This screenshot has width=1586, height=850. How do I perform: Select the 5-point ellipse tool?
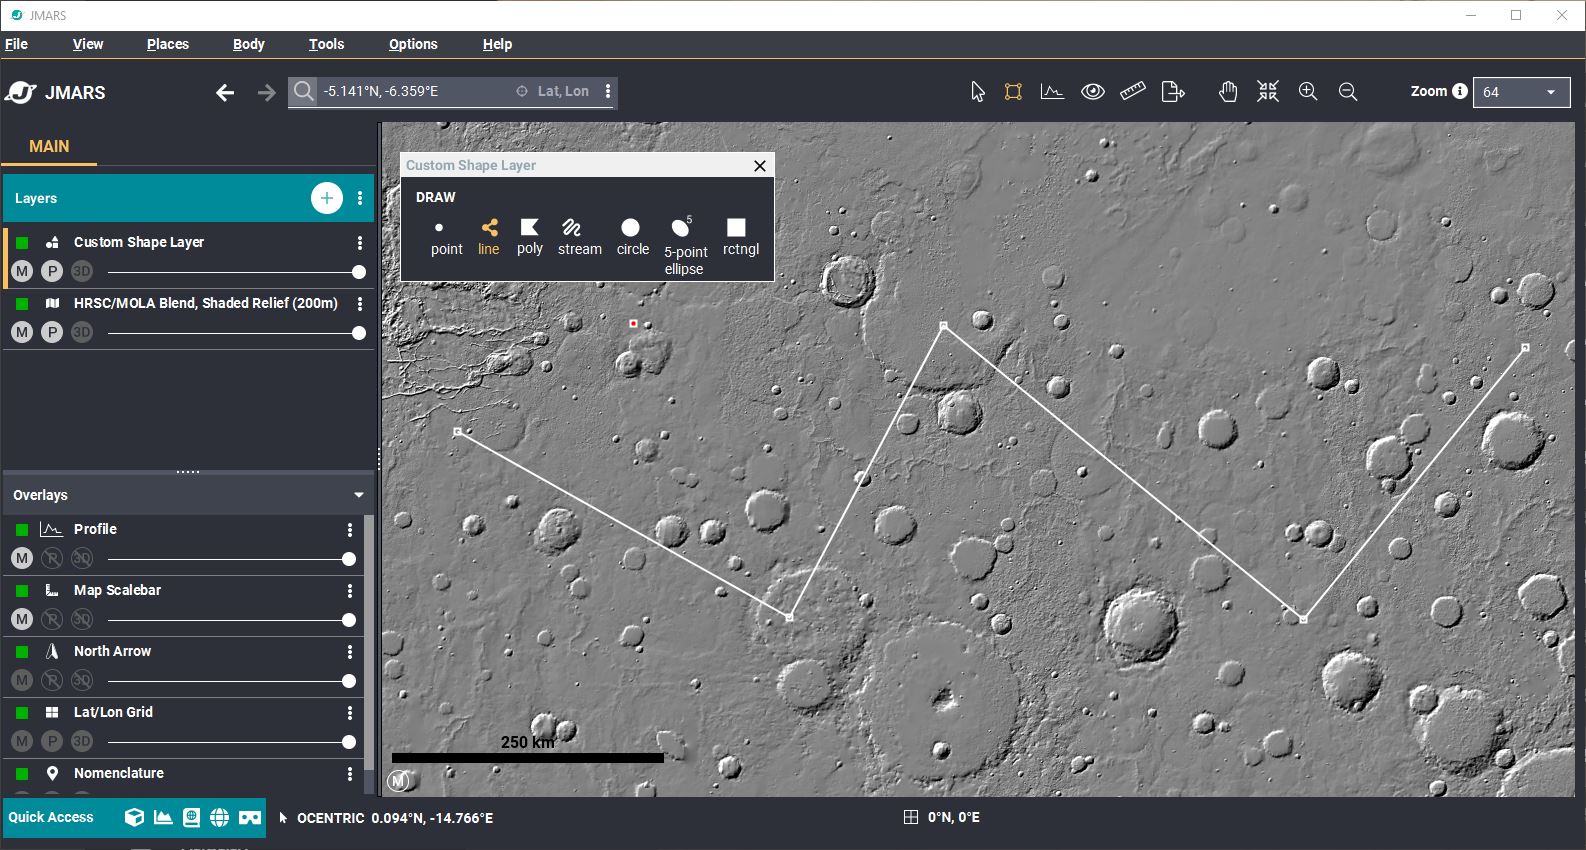click(x=685, y=246)
